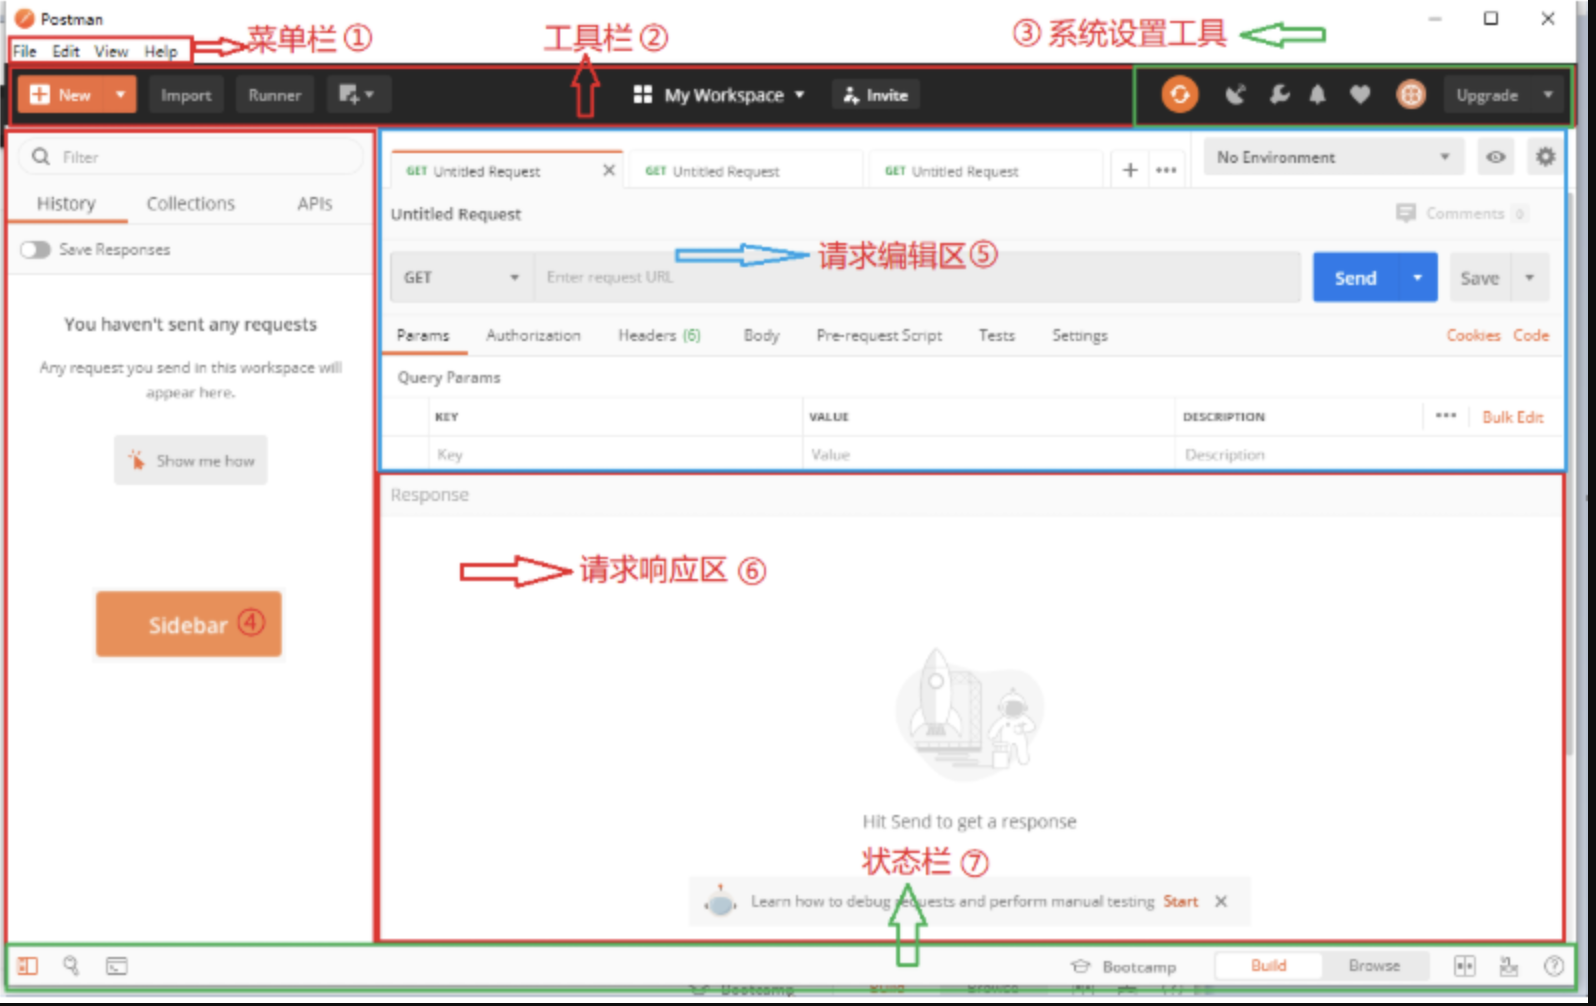Image resolution: width=1596 pixels, height=1006 pixels.
Task: Toggle sidebar icon in status bar
Action: 28,966
